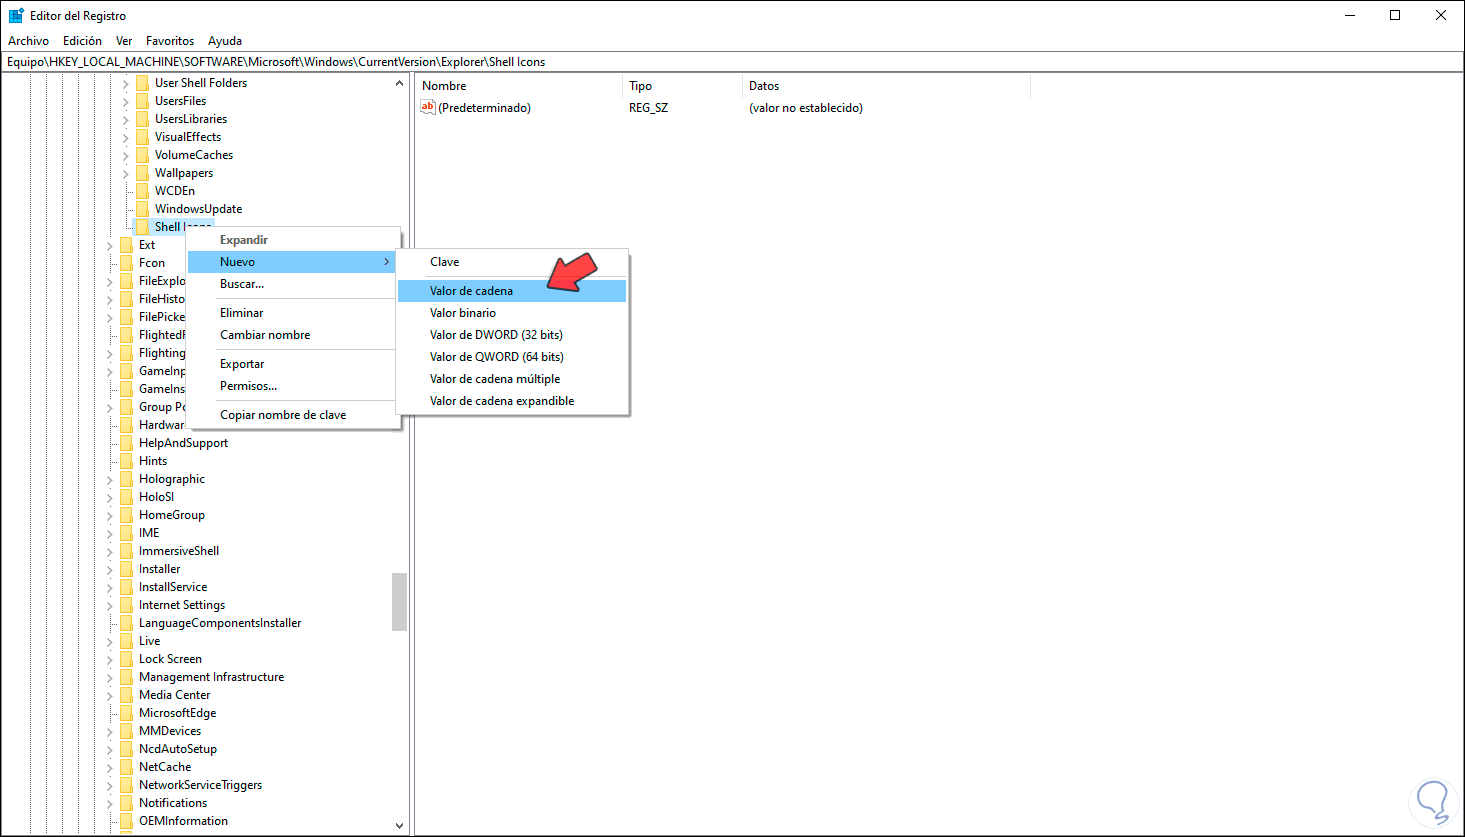Click the Wallpapers folder icon
Screen dimensions: 1465x837
143,172
